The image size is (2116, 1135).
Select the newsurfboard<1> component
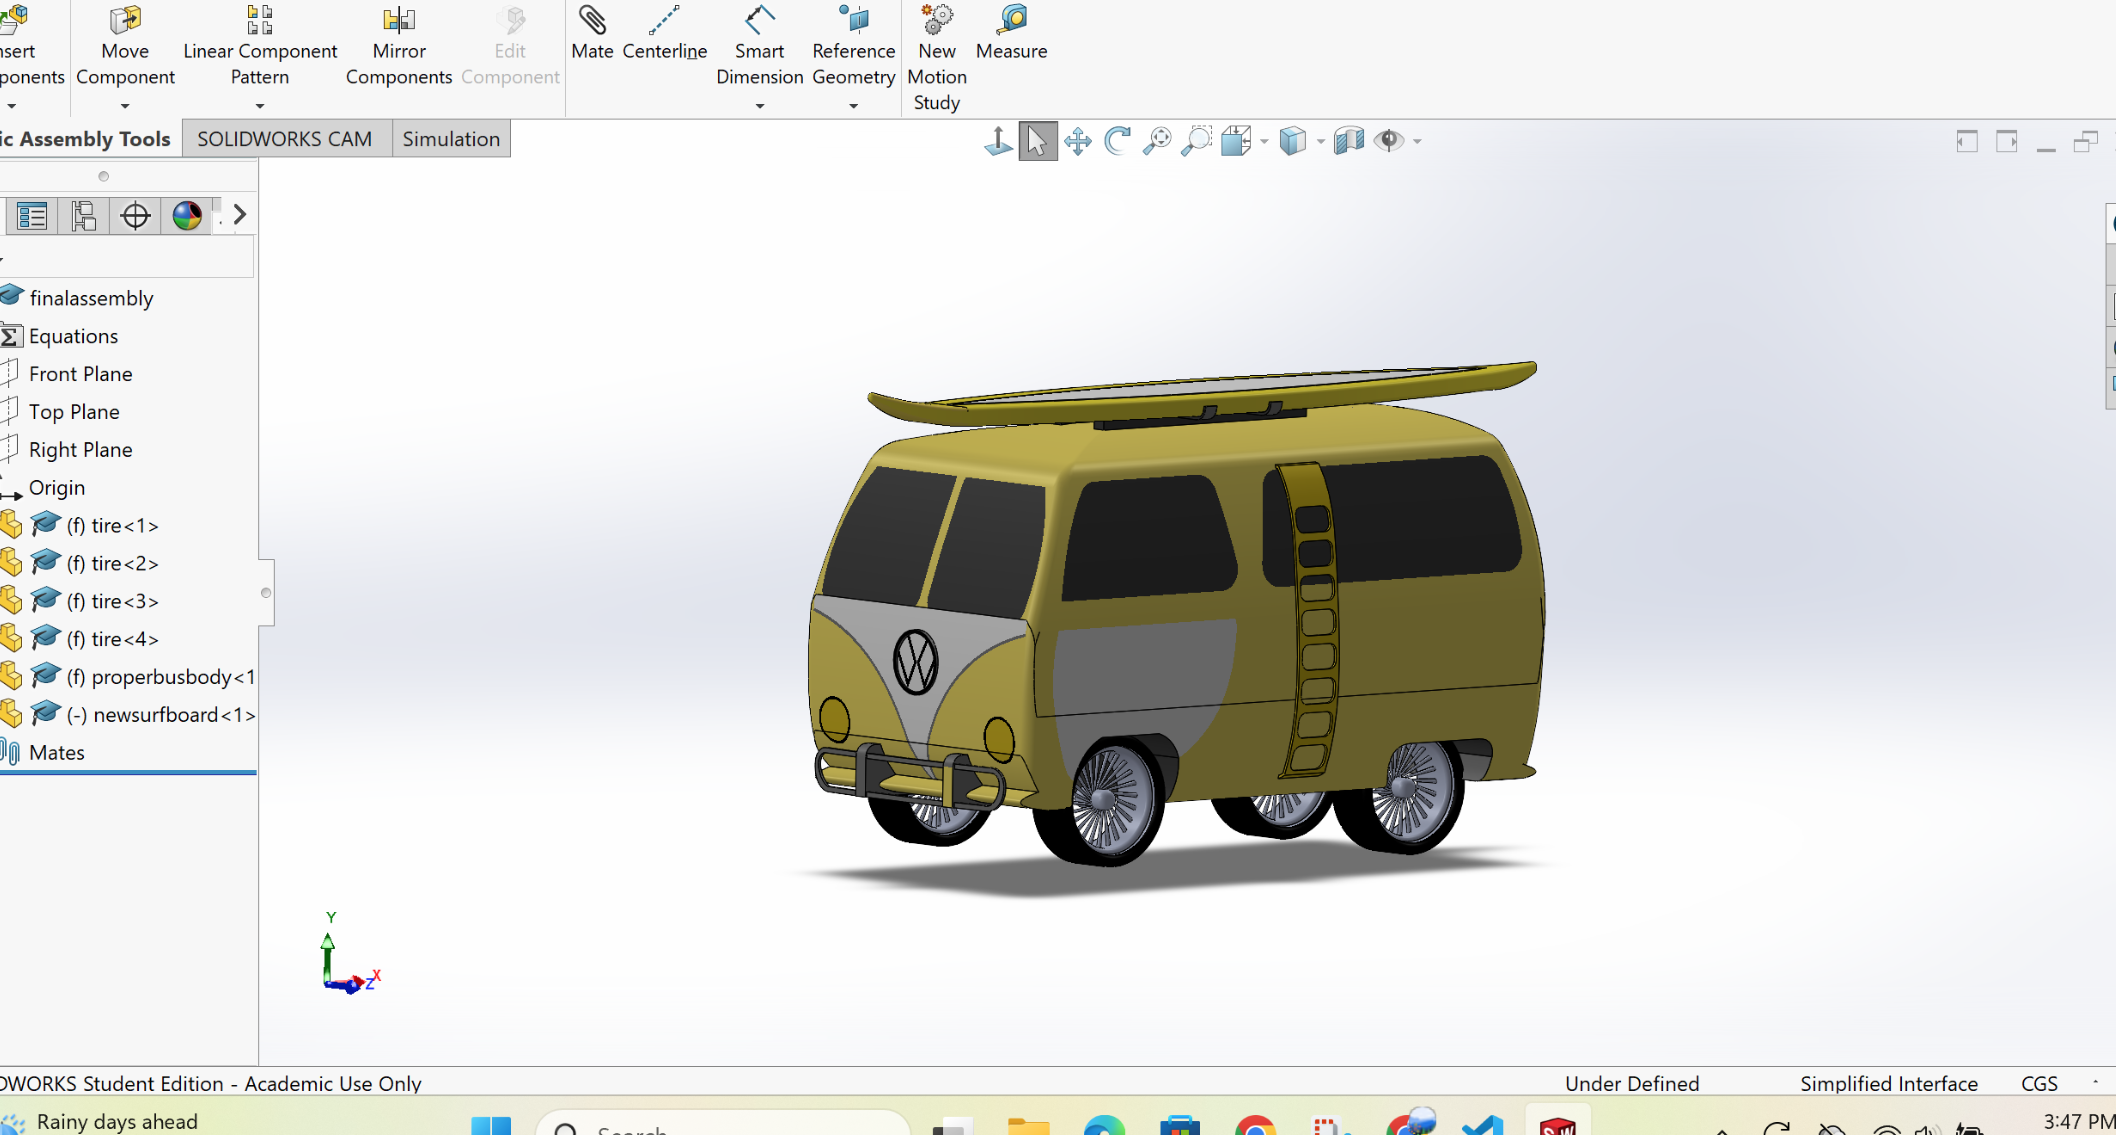(x=160, y=715)
